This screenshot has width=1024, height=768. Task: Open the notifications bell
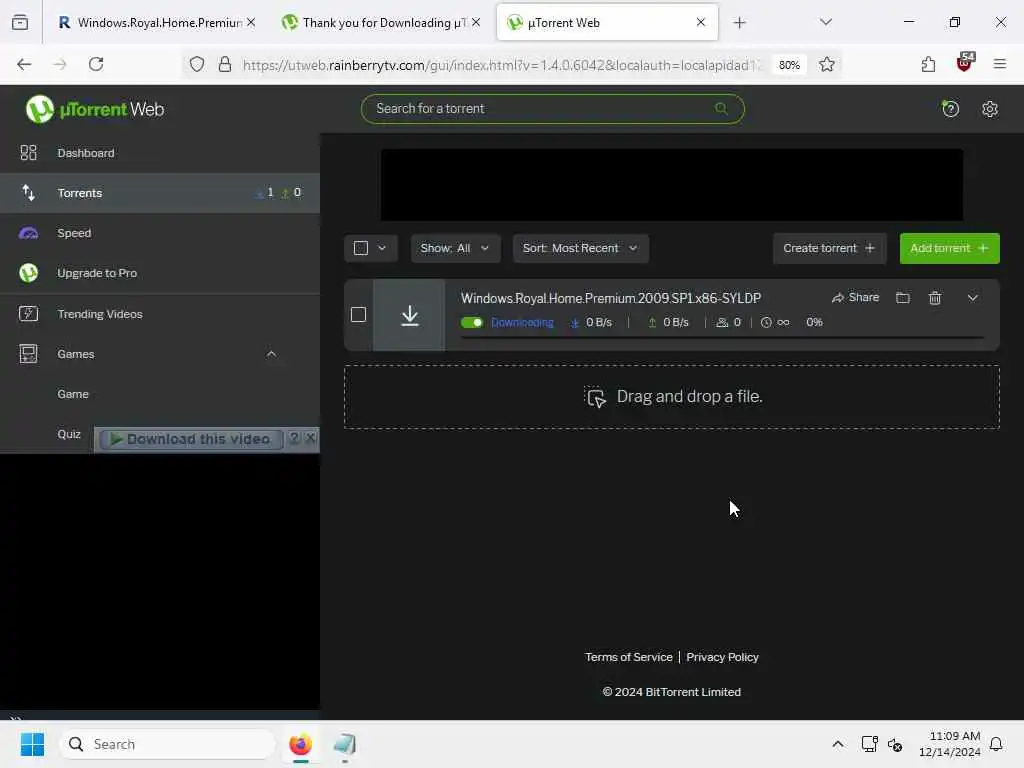coord(996,744)
